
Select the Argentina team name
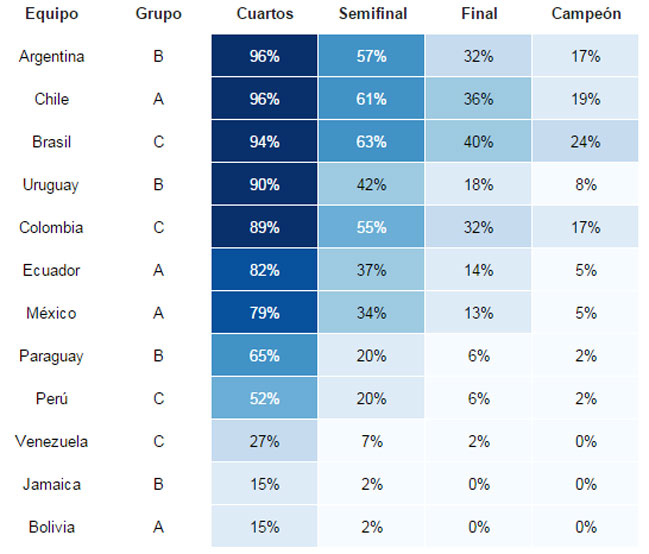point(52,56)
